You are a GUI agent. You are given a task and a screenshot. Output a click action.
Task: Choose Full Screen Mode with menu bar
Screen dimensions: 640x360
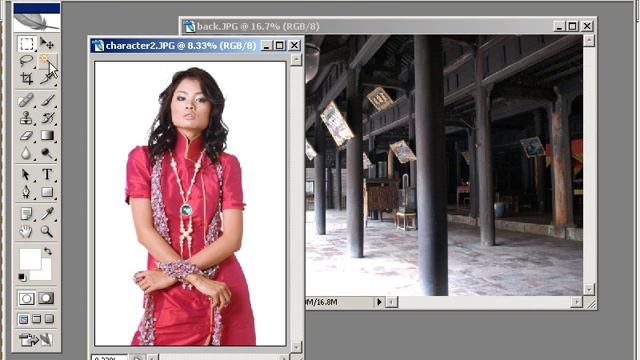point(37,319)
